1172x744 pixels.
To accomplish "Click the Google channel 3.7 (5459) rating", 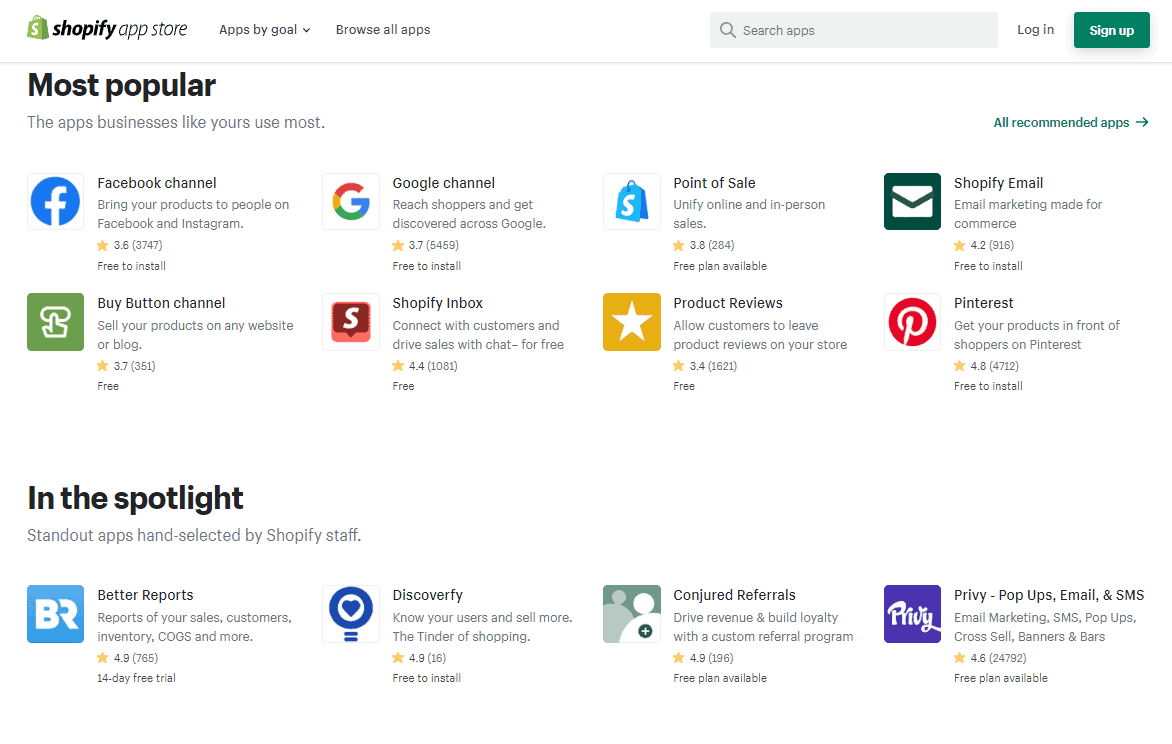I will click(425, 245).
